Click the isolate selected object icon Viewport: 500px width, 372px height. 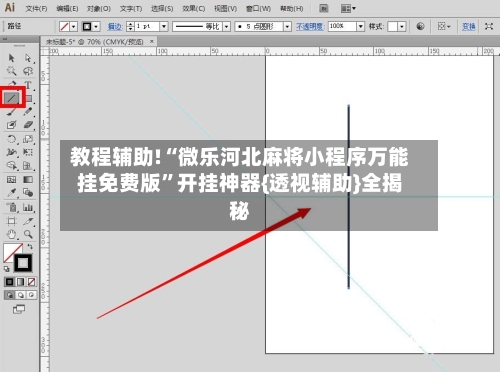pyautogui.click(x=489, y=26)
